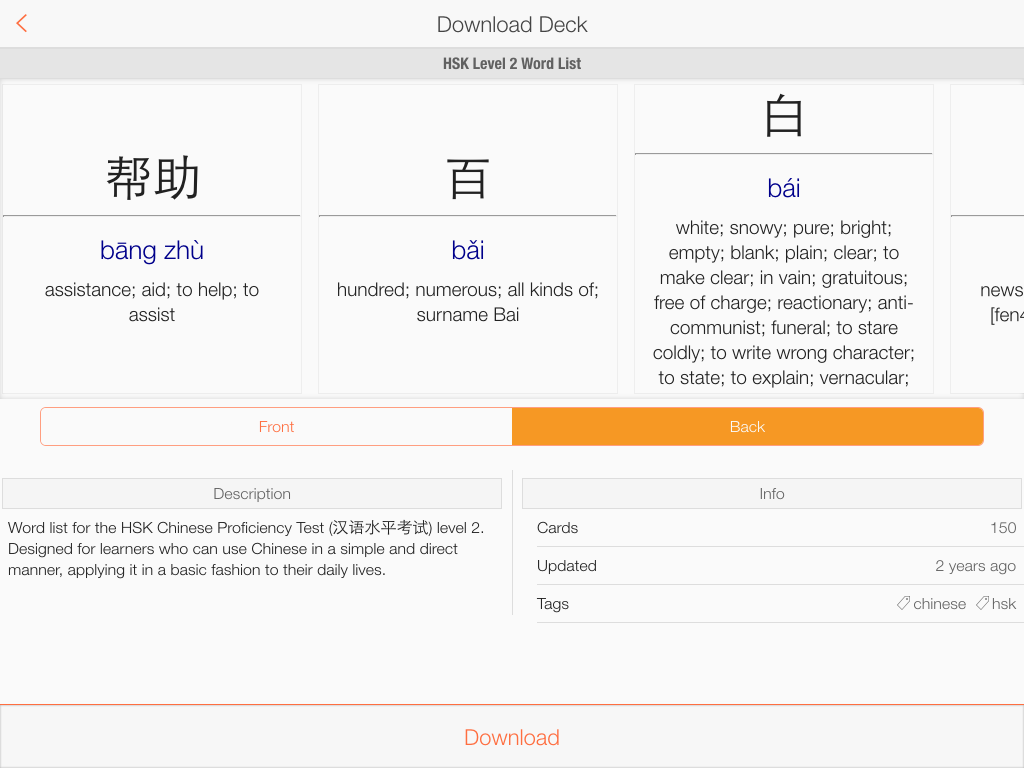Click the chinese tag label
This screenshot has width=1024, height=768.
point(939,604)
